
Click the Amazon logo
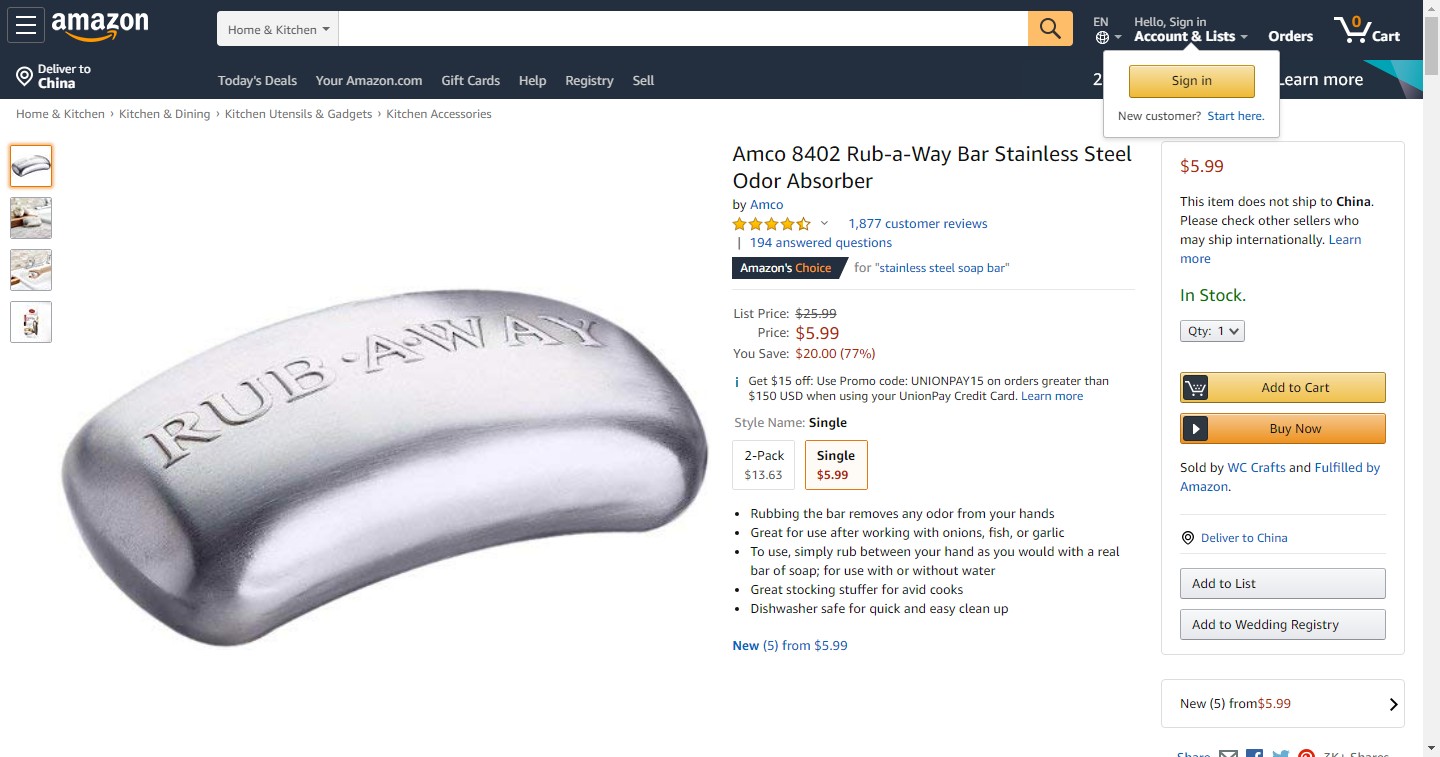pos(100,27)
